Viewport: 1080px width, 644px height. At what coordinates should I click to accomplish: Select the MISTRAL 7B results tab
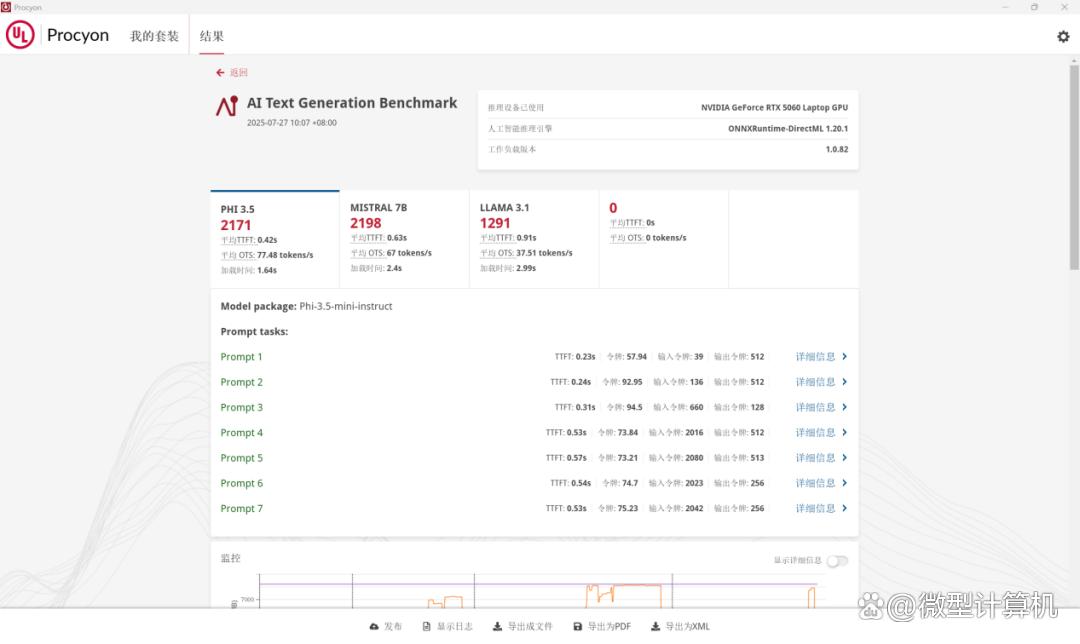click(x=404, y=238)
